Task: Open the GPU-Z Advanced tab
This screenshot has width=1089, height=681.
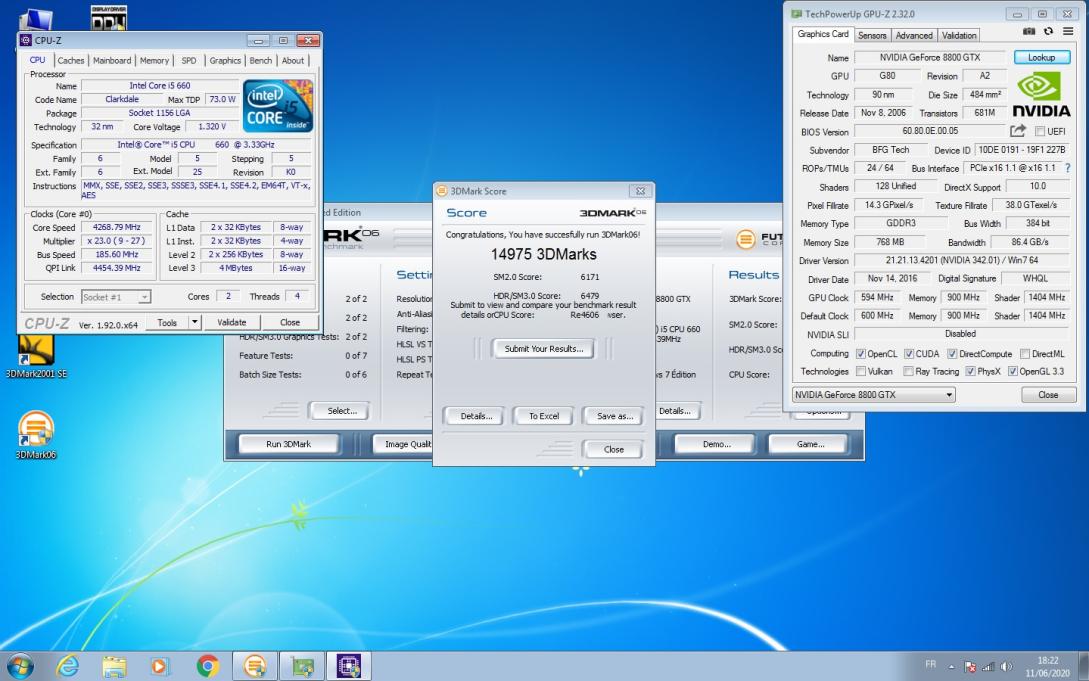Action: (913, 35)
